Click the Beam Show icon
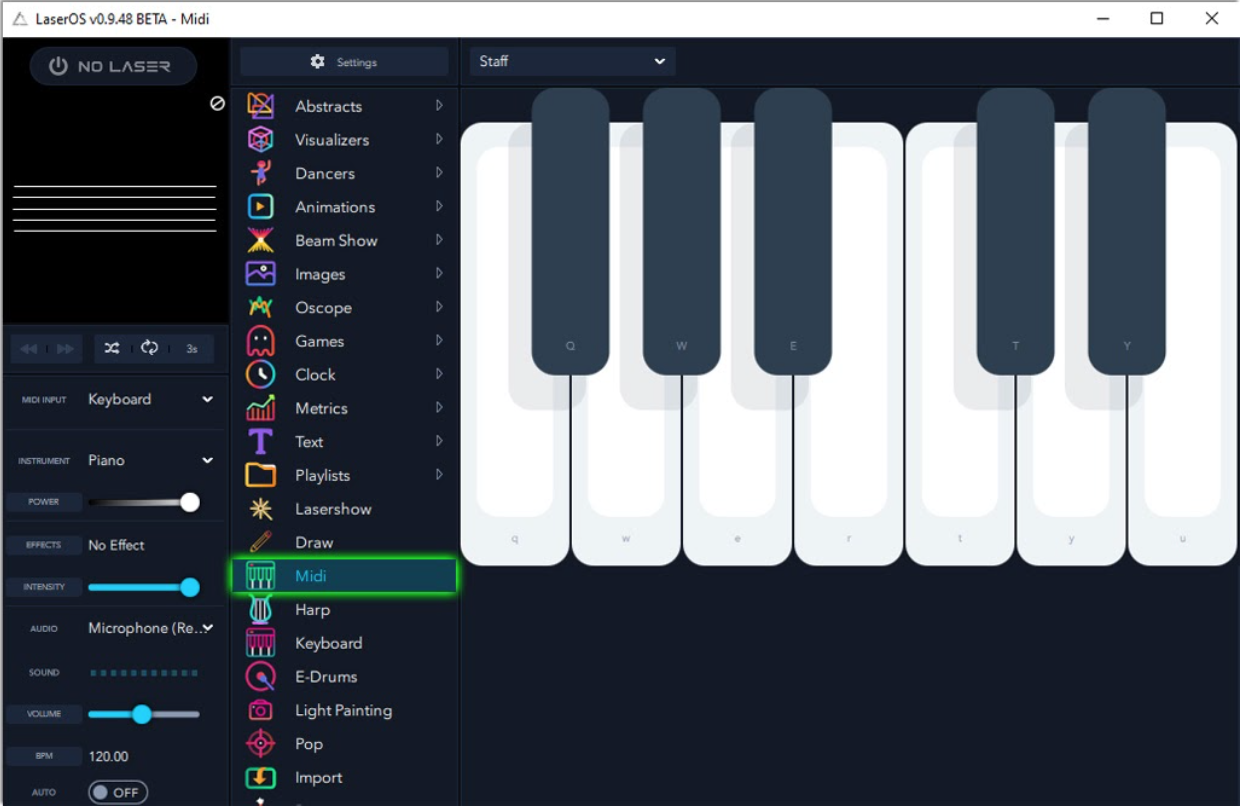This screenshot has height=810, width=1240. [x=260, y=240]
